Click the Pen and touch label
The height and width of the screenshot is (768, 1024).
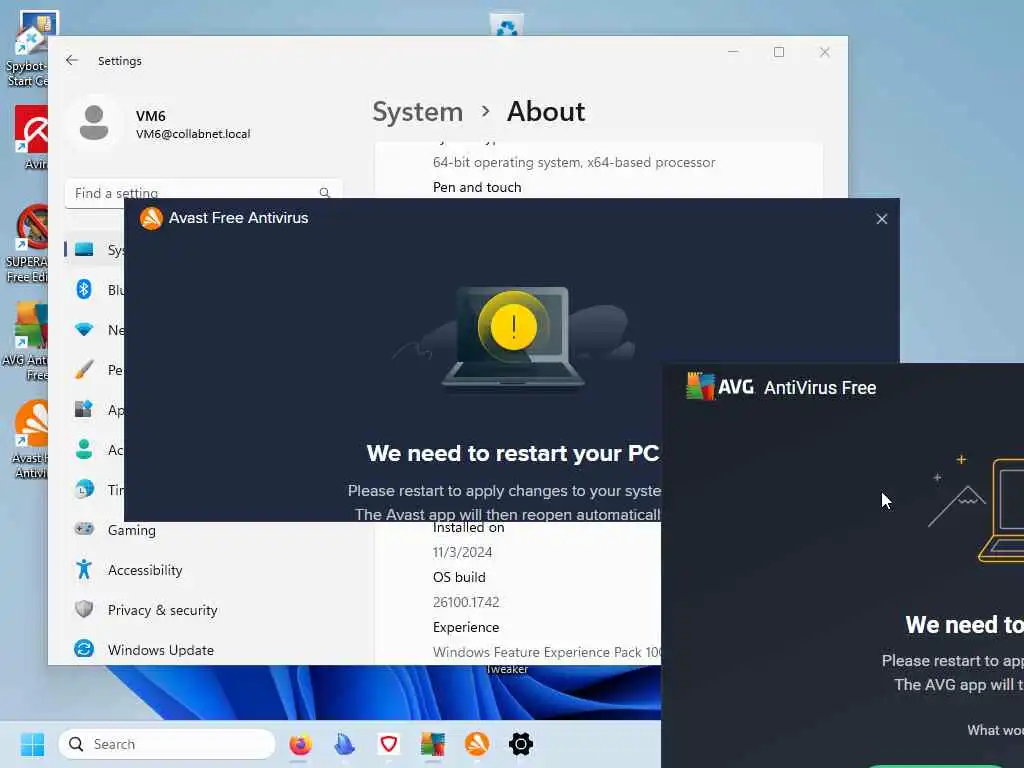click(477, 187)
